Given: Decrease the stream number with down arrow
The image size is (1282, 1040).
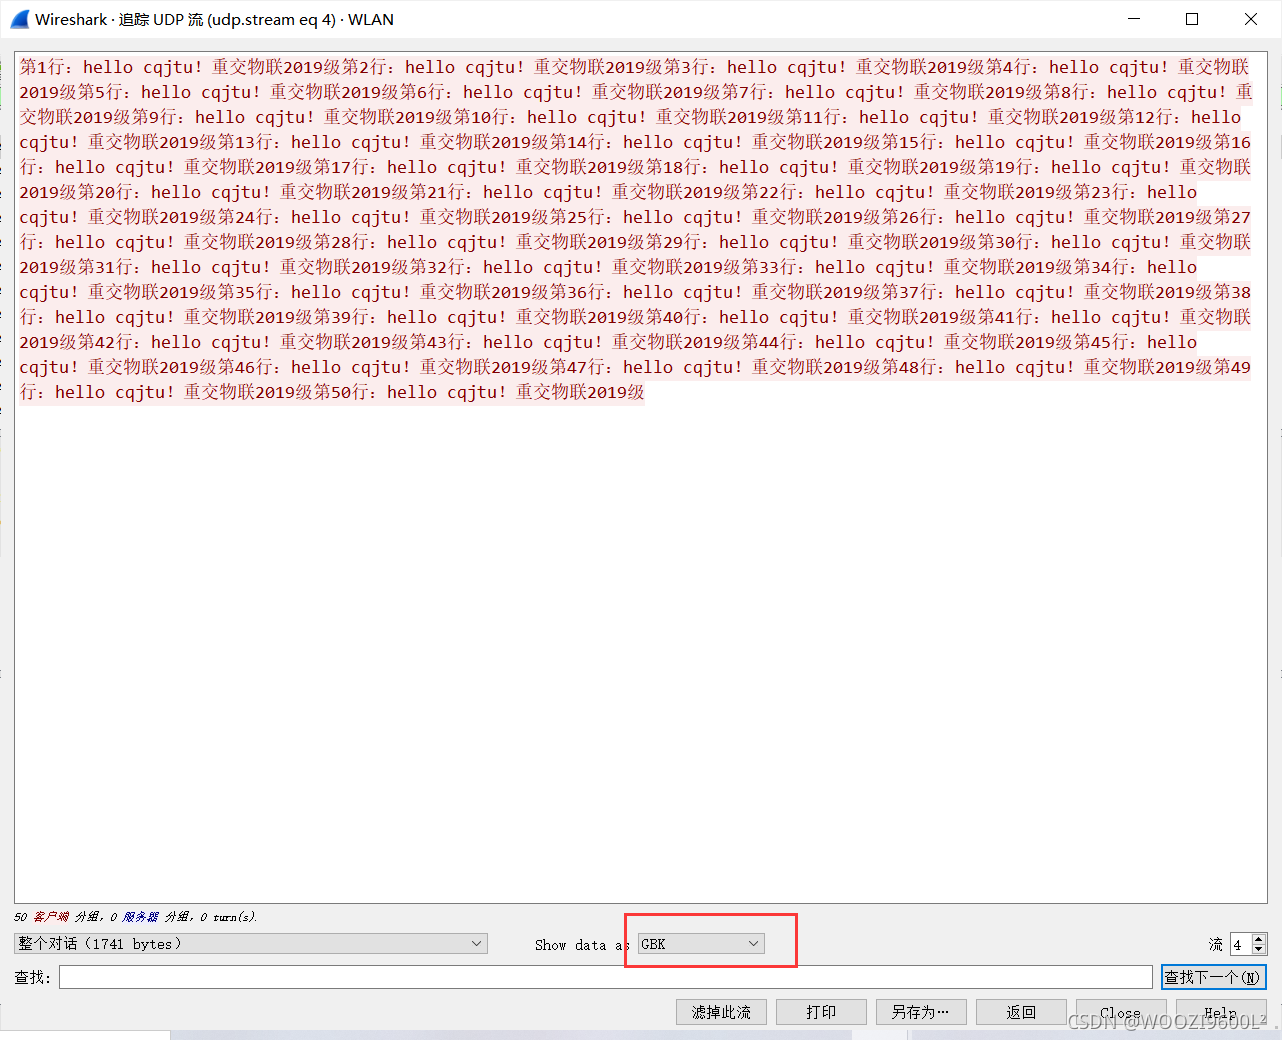Looking at the screenshot, I should click(x=1259, y=949).
